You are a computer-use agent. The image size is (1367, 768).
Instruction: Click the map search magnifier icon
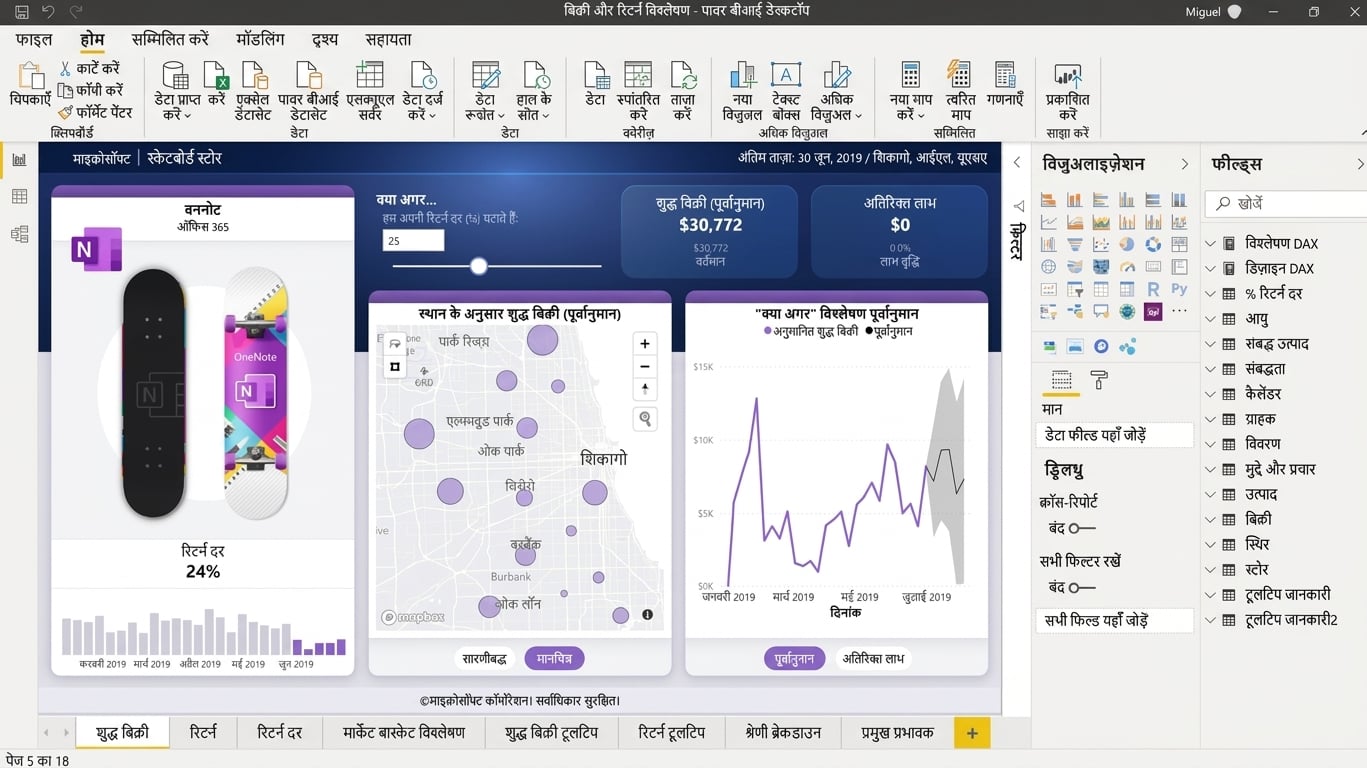point(645,419)
